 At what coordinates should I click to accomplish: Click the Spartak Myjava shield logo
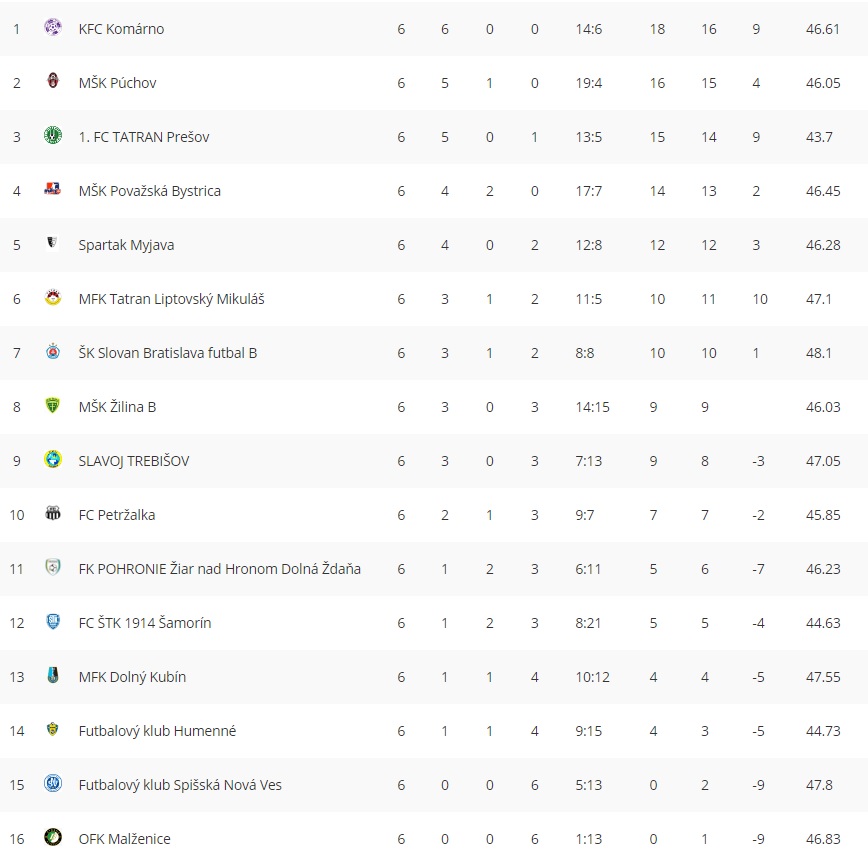(53, 244)
